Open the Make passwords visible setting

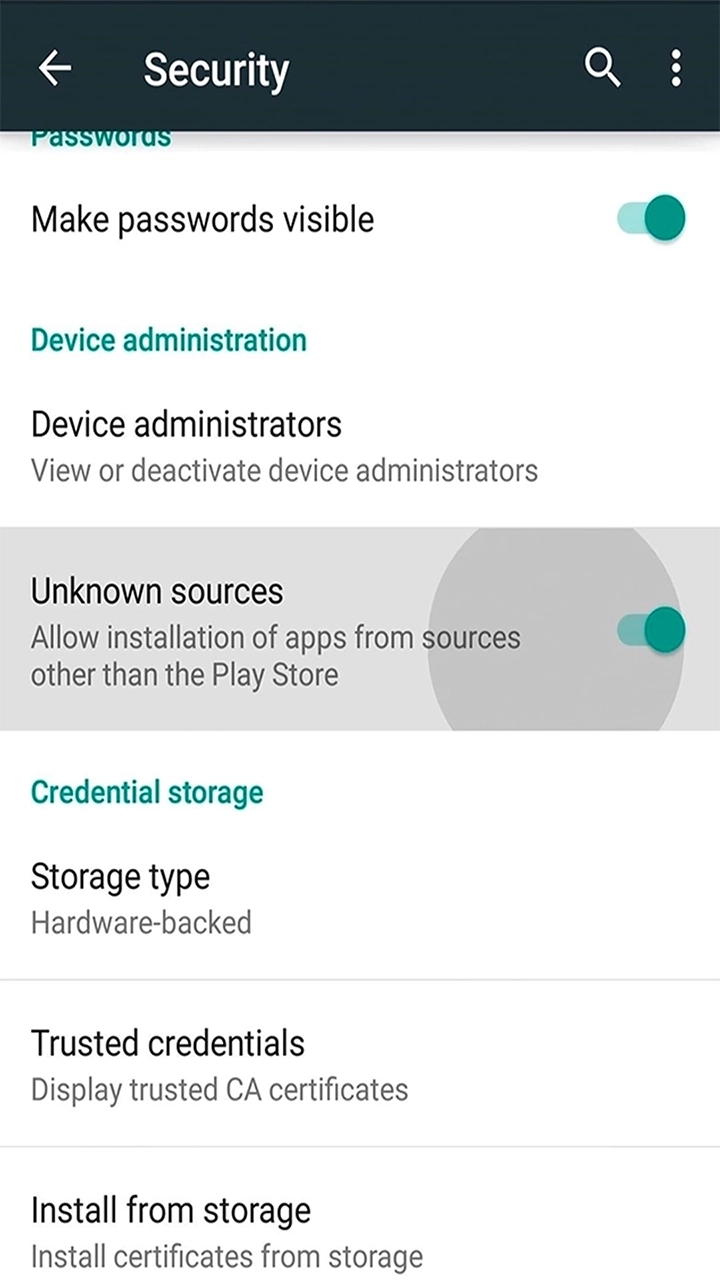[x=202, y=218]
